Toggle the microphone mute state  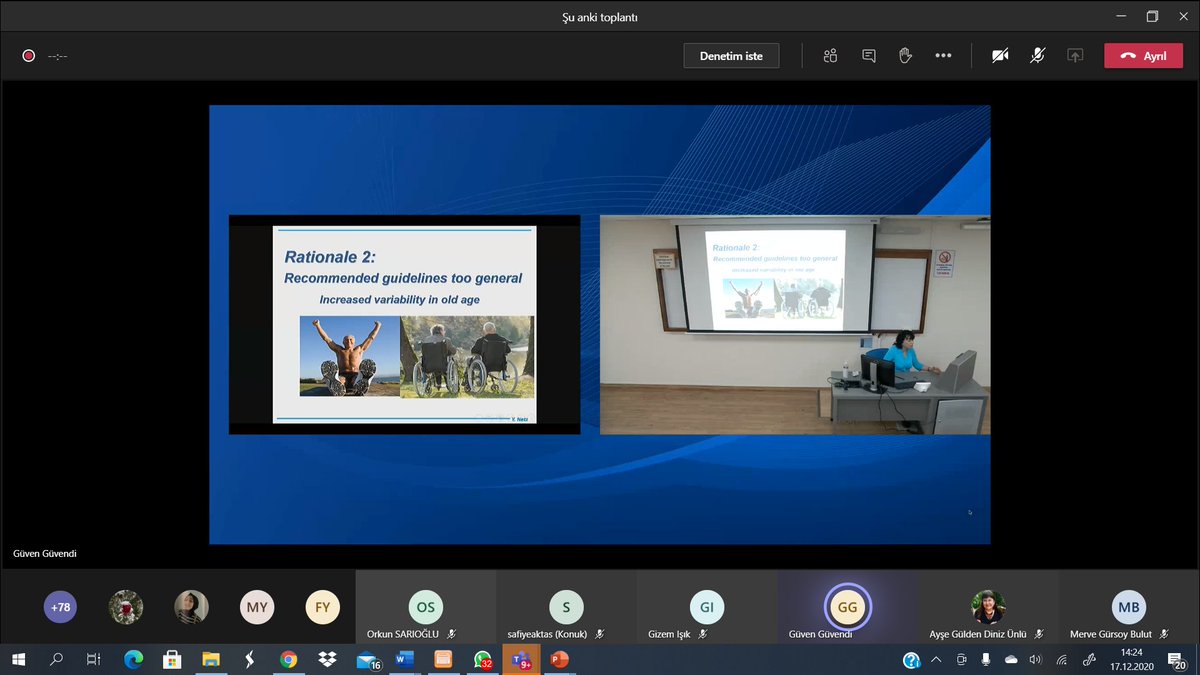click(1037, 56)
